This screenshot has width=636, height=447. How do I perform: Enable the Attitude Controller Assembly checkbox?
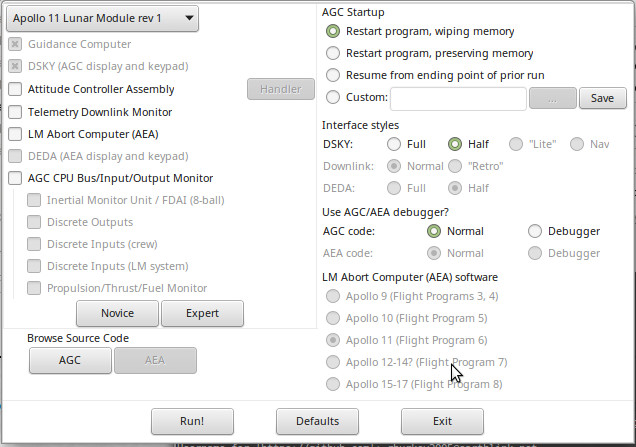tap(15, 89)
